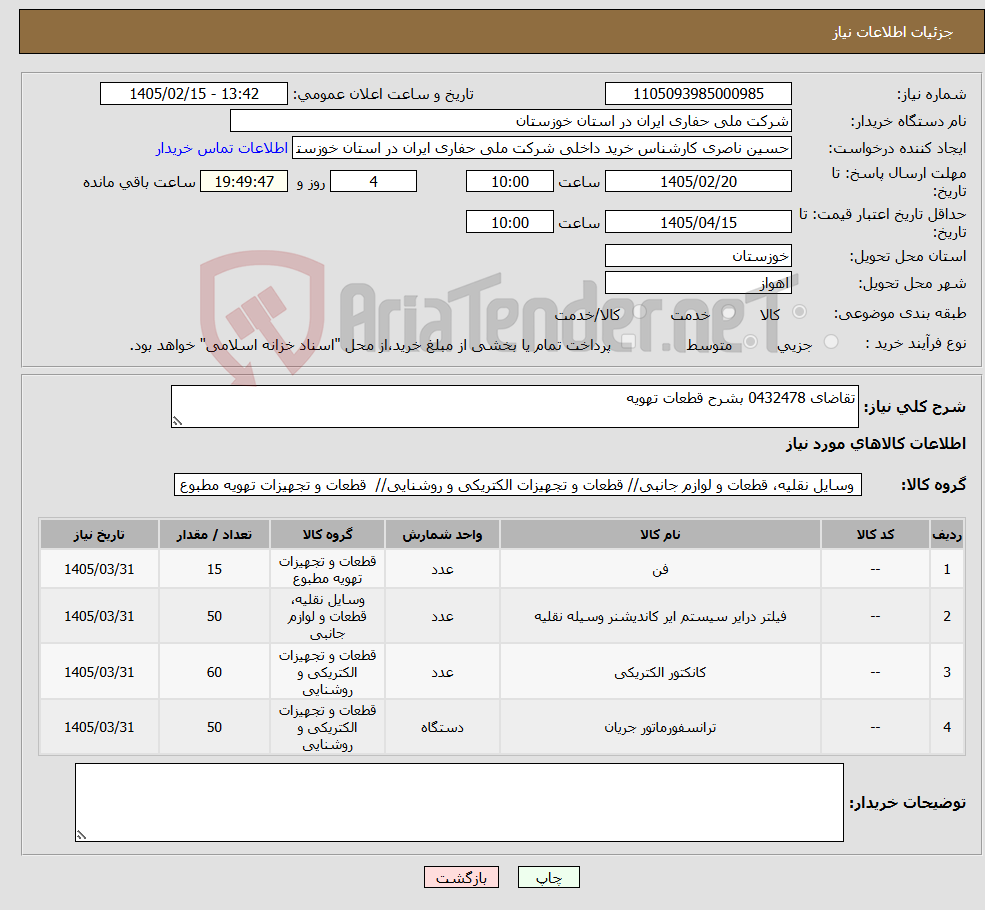985x910 pixels.
Task: Click the ردیف column header
Action: pos(947,534)
